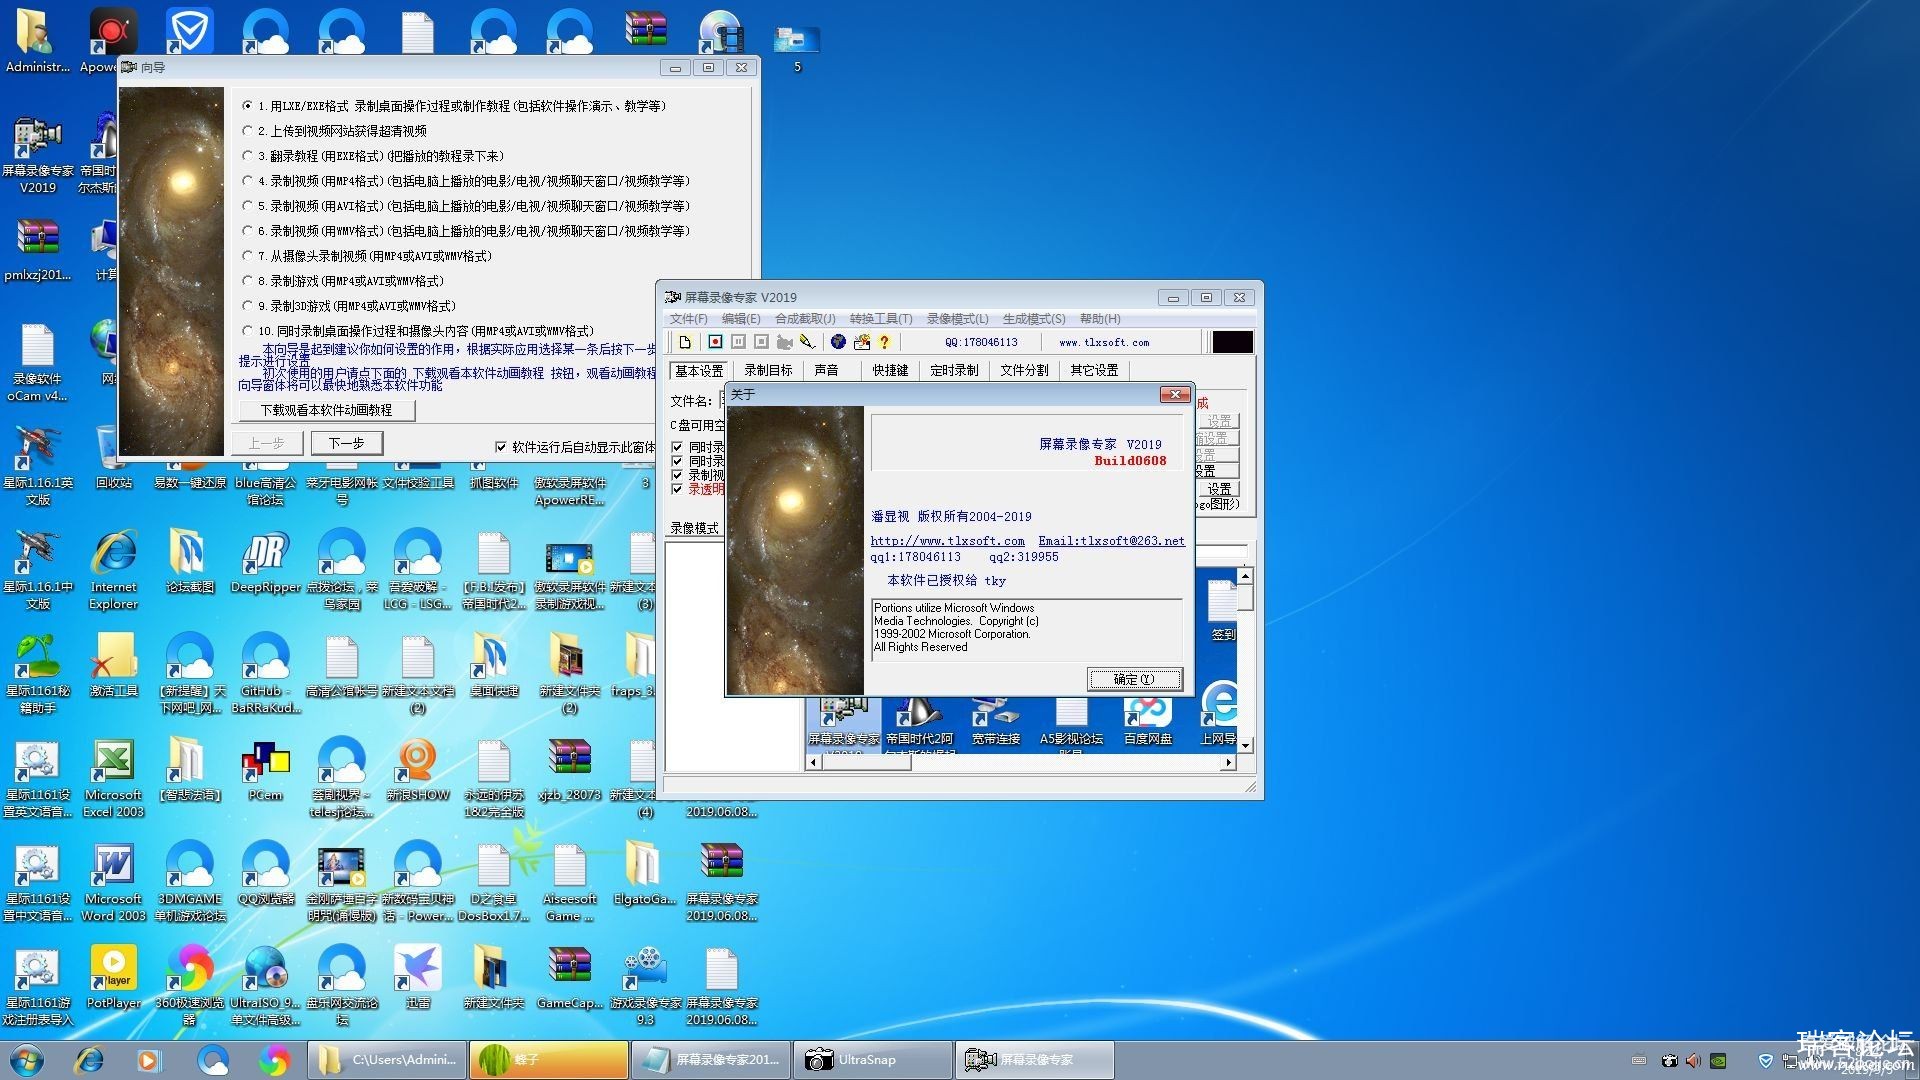The image size is (1920, 1080).
Task: Open the 录像模式(L) menu
Action: point(957,319)
